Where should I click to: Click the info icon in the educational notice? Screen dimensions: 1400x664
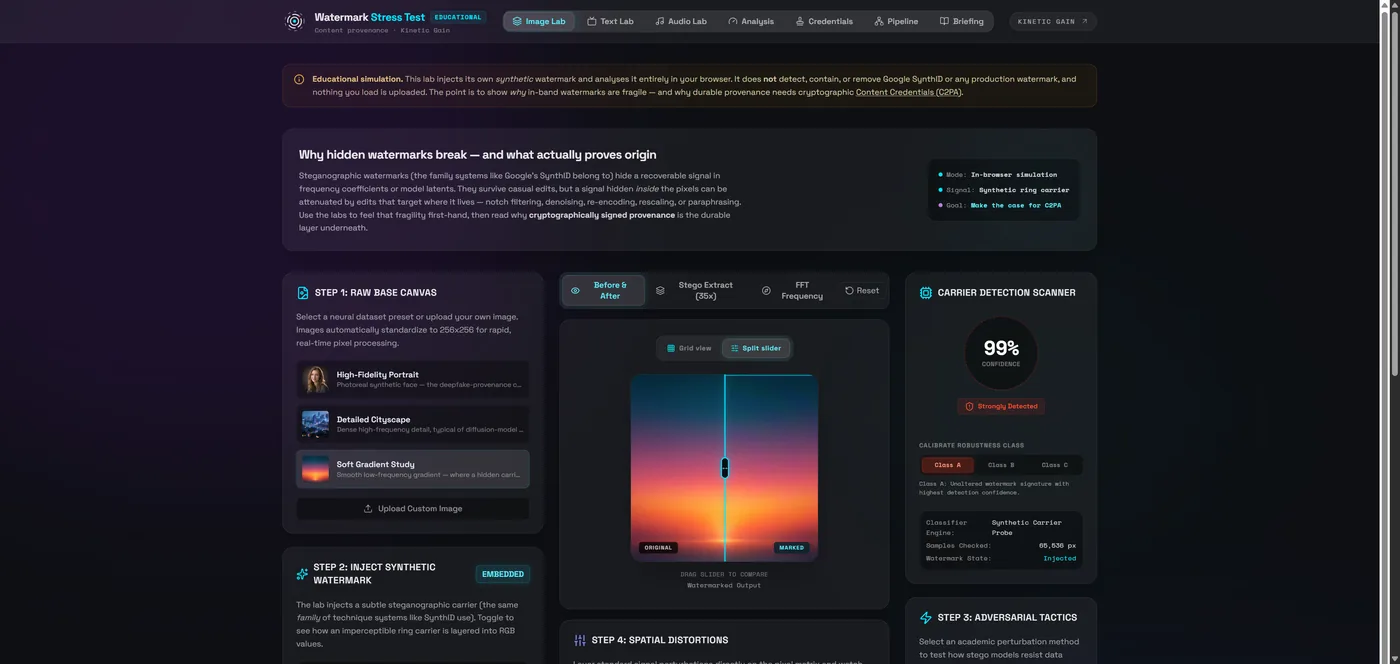pyautogui.click(x=299, y=79)
